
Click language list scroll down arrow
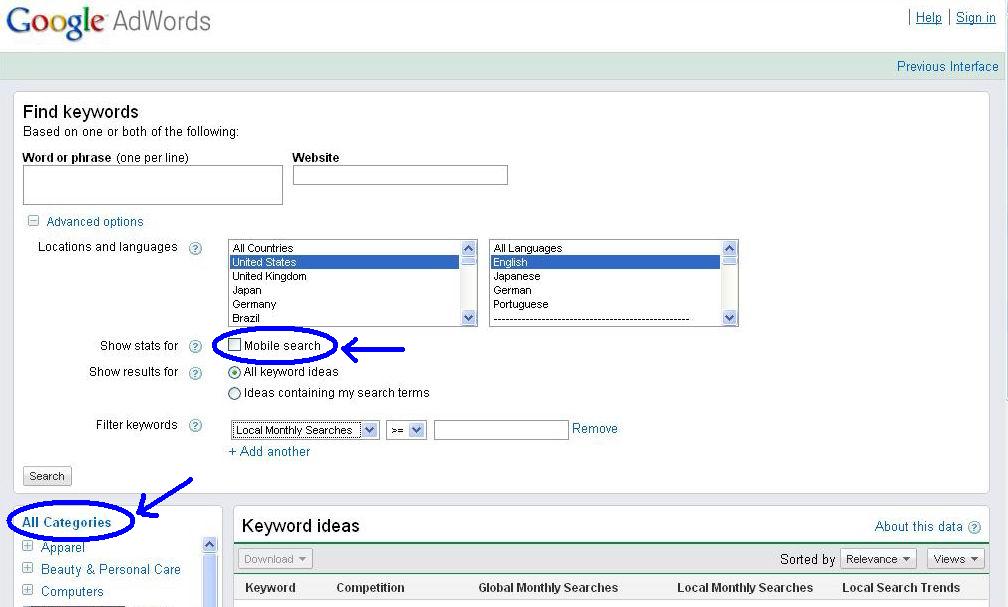[729, 317]
